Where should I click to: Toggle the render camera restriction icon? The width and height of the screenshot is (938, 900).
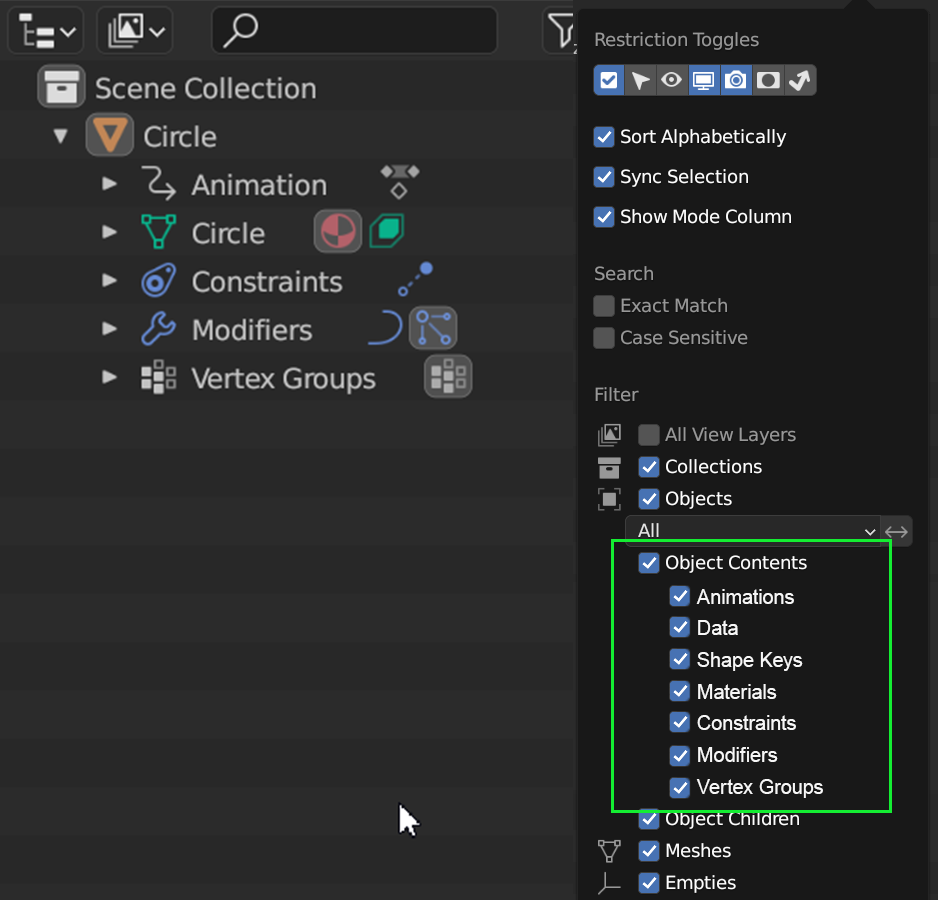point(736,80)
